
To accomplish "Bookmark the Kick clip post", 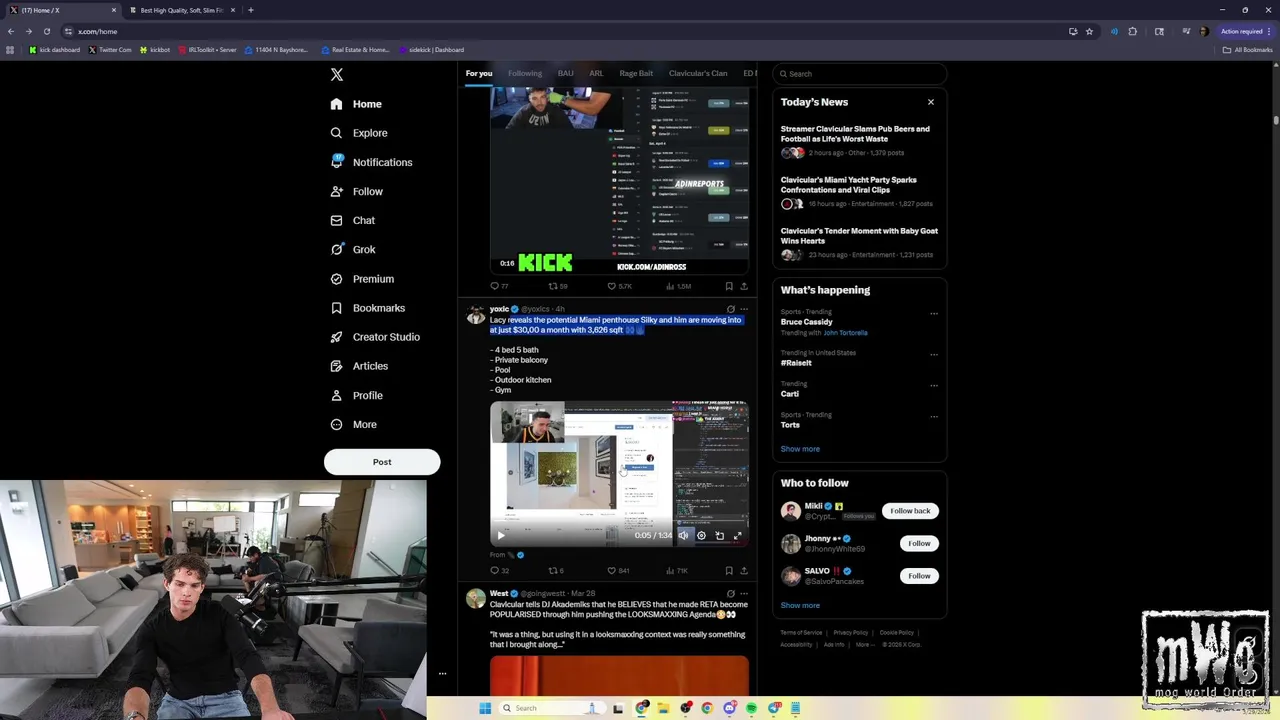I will (x=729, y=287).
